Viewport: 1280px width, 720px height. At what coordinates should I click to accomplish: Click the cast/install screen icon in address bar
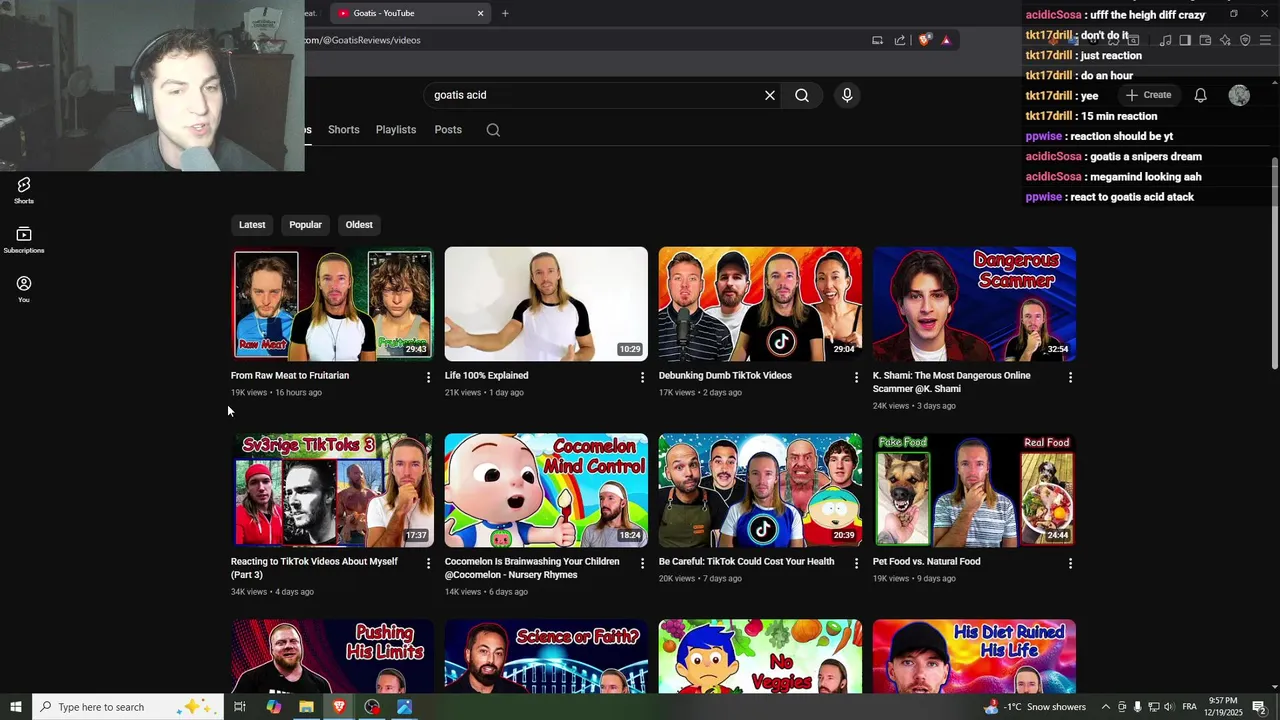(x=877, y=40)
